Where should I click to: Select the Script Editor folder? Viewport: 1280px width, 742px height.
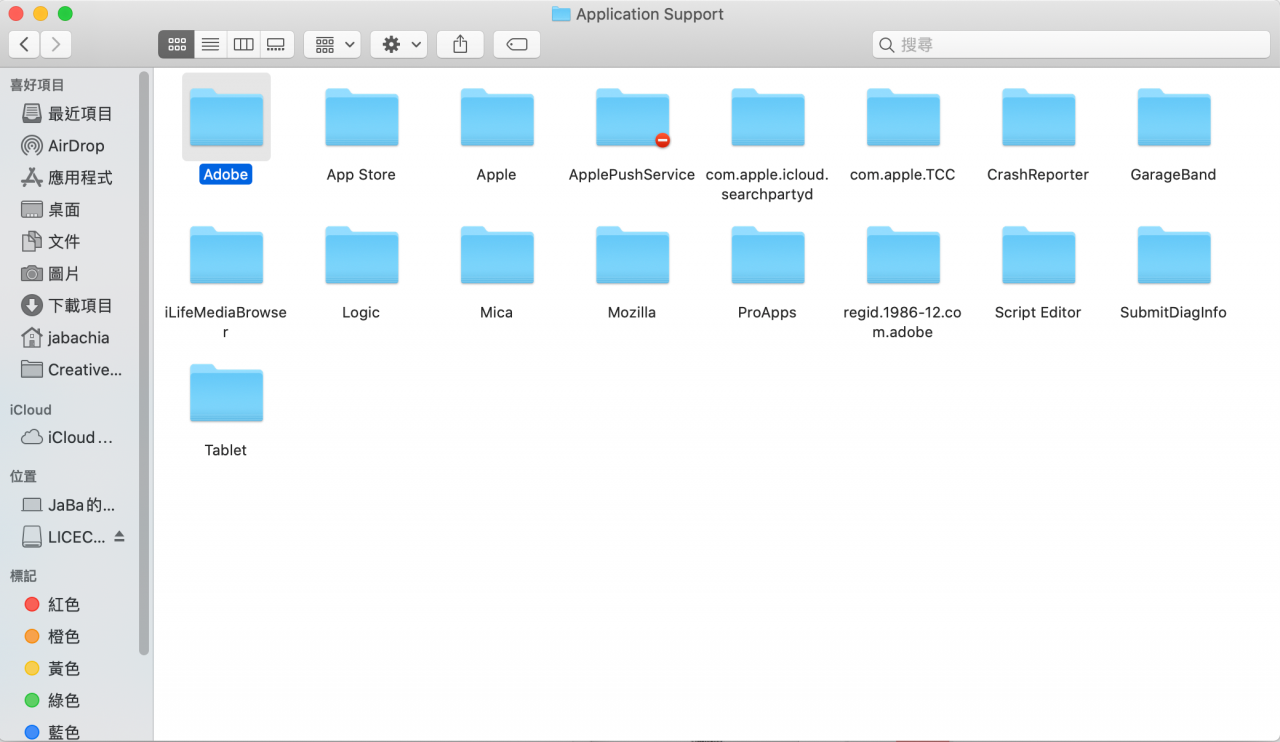pyautogui.click(x=1037, y=256)
